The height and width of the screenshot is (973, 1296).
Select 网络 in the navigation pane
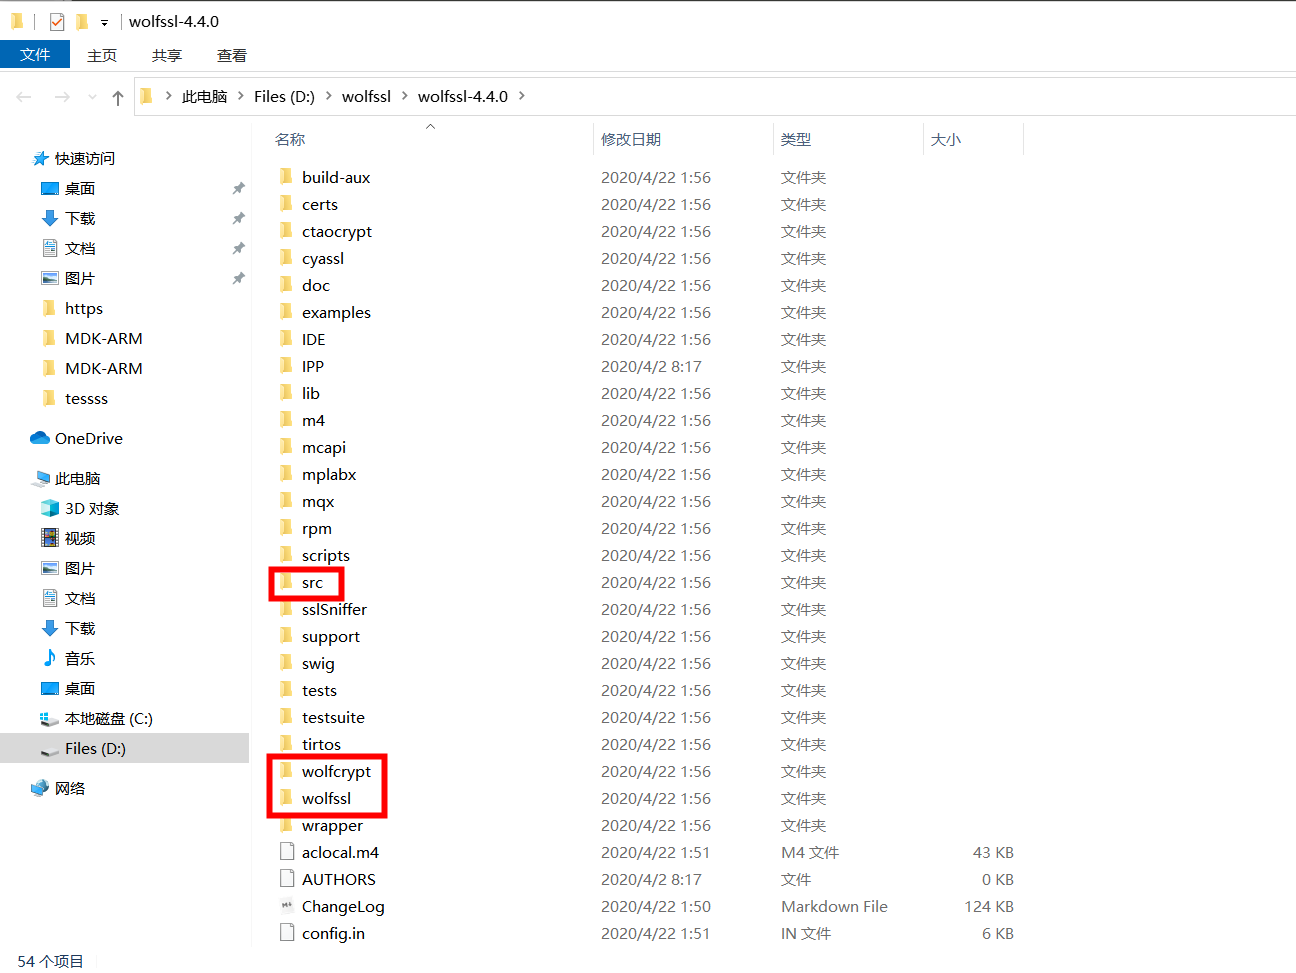[x=70, y=788]
